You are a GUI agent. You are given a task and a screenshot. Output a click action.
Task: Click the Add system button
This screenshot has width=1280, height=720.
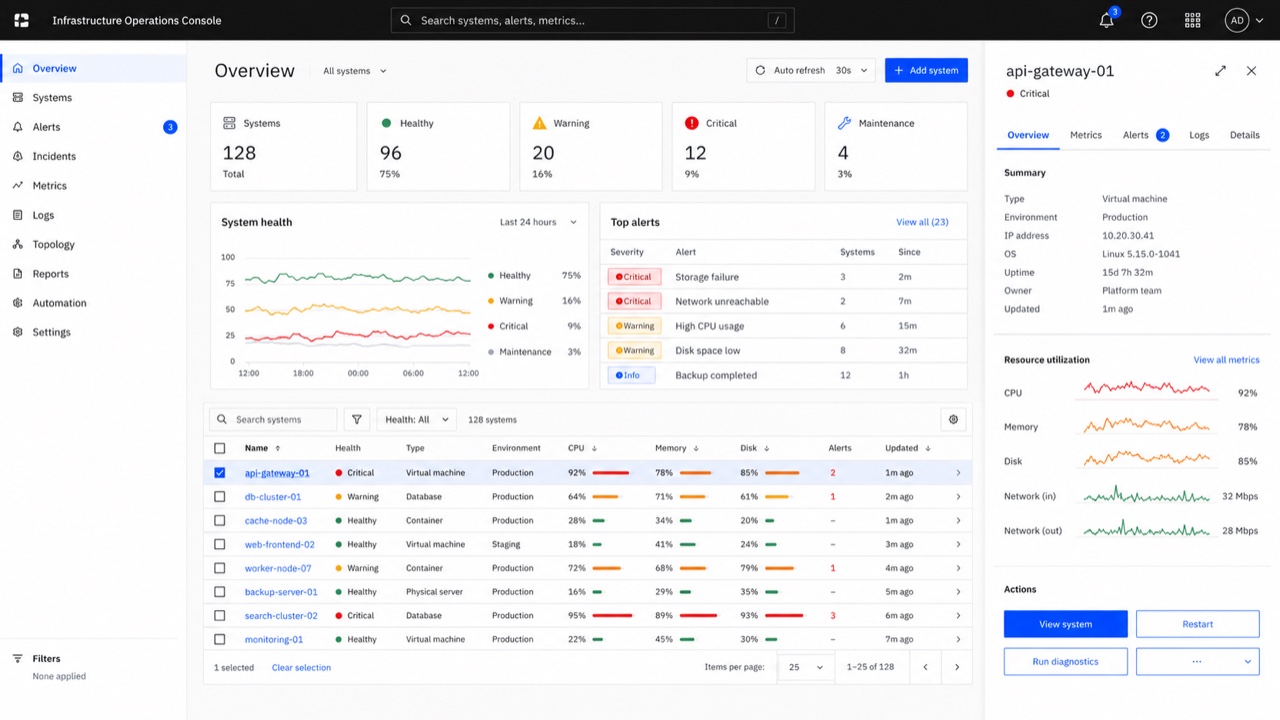[926, 71]
